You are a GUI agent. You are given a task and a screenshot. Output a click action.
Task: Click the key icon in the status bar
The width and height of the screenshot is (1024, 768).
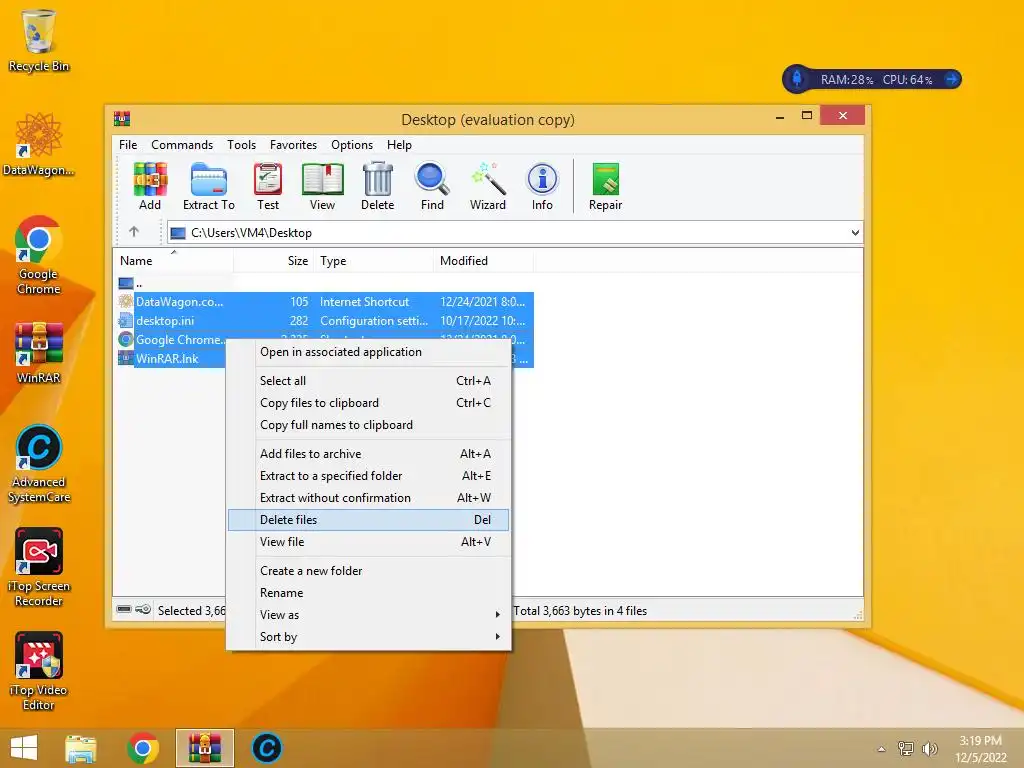(143, 609)
